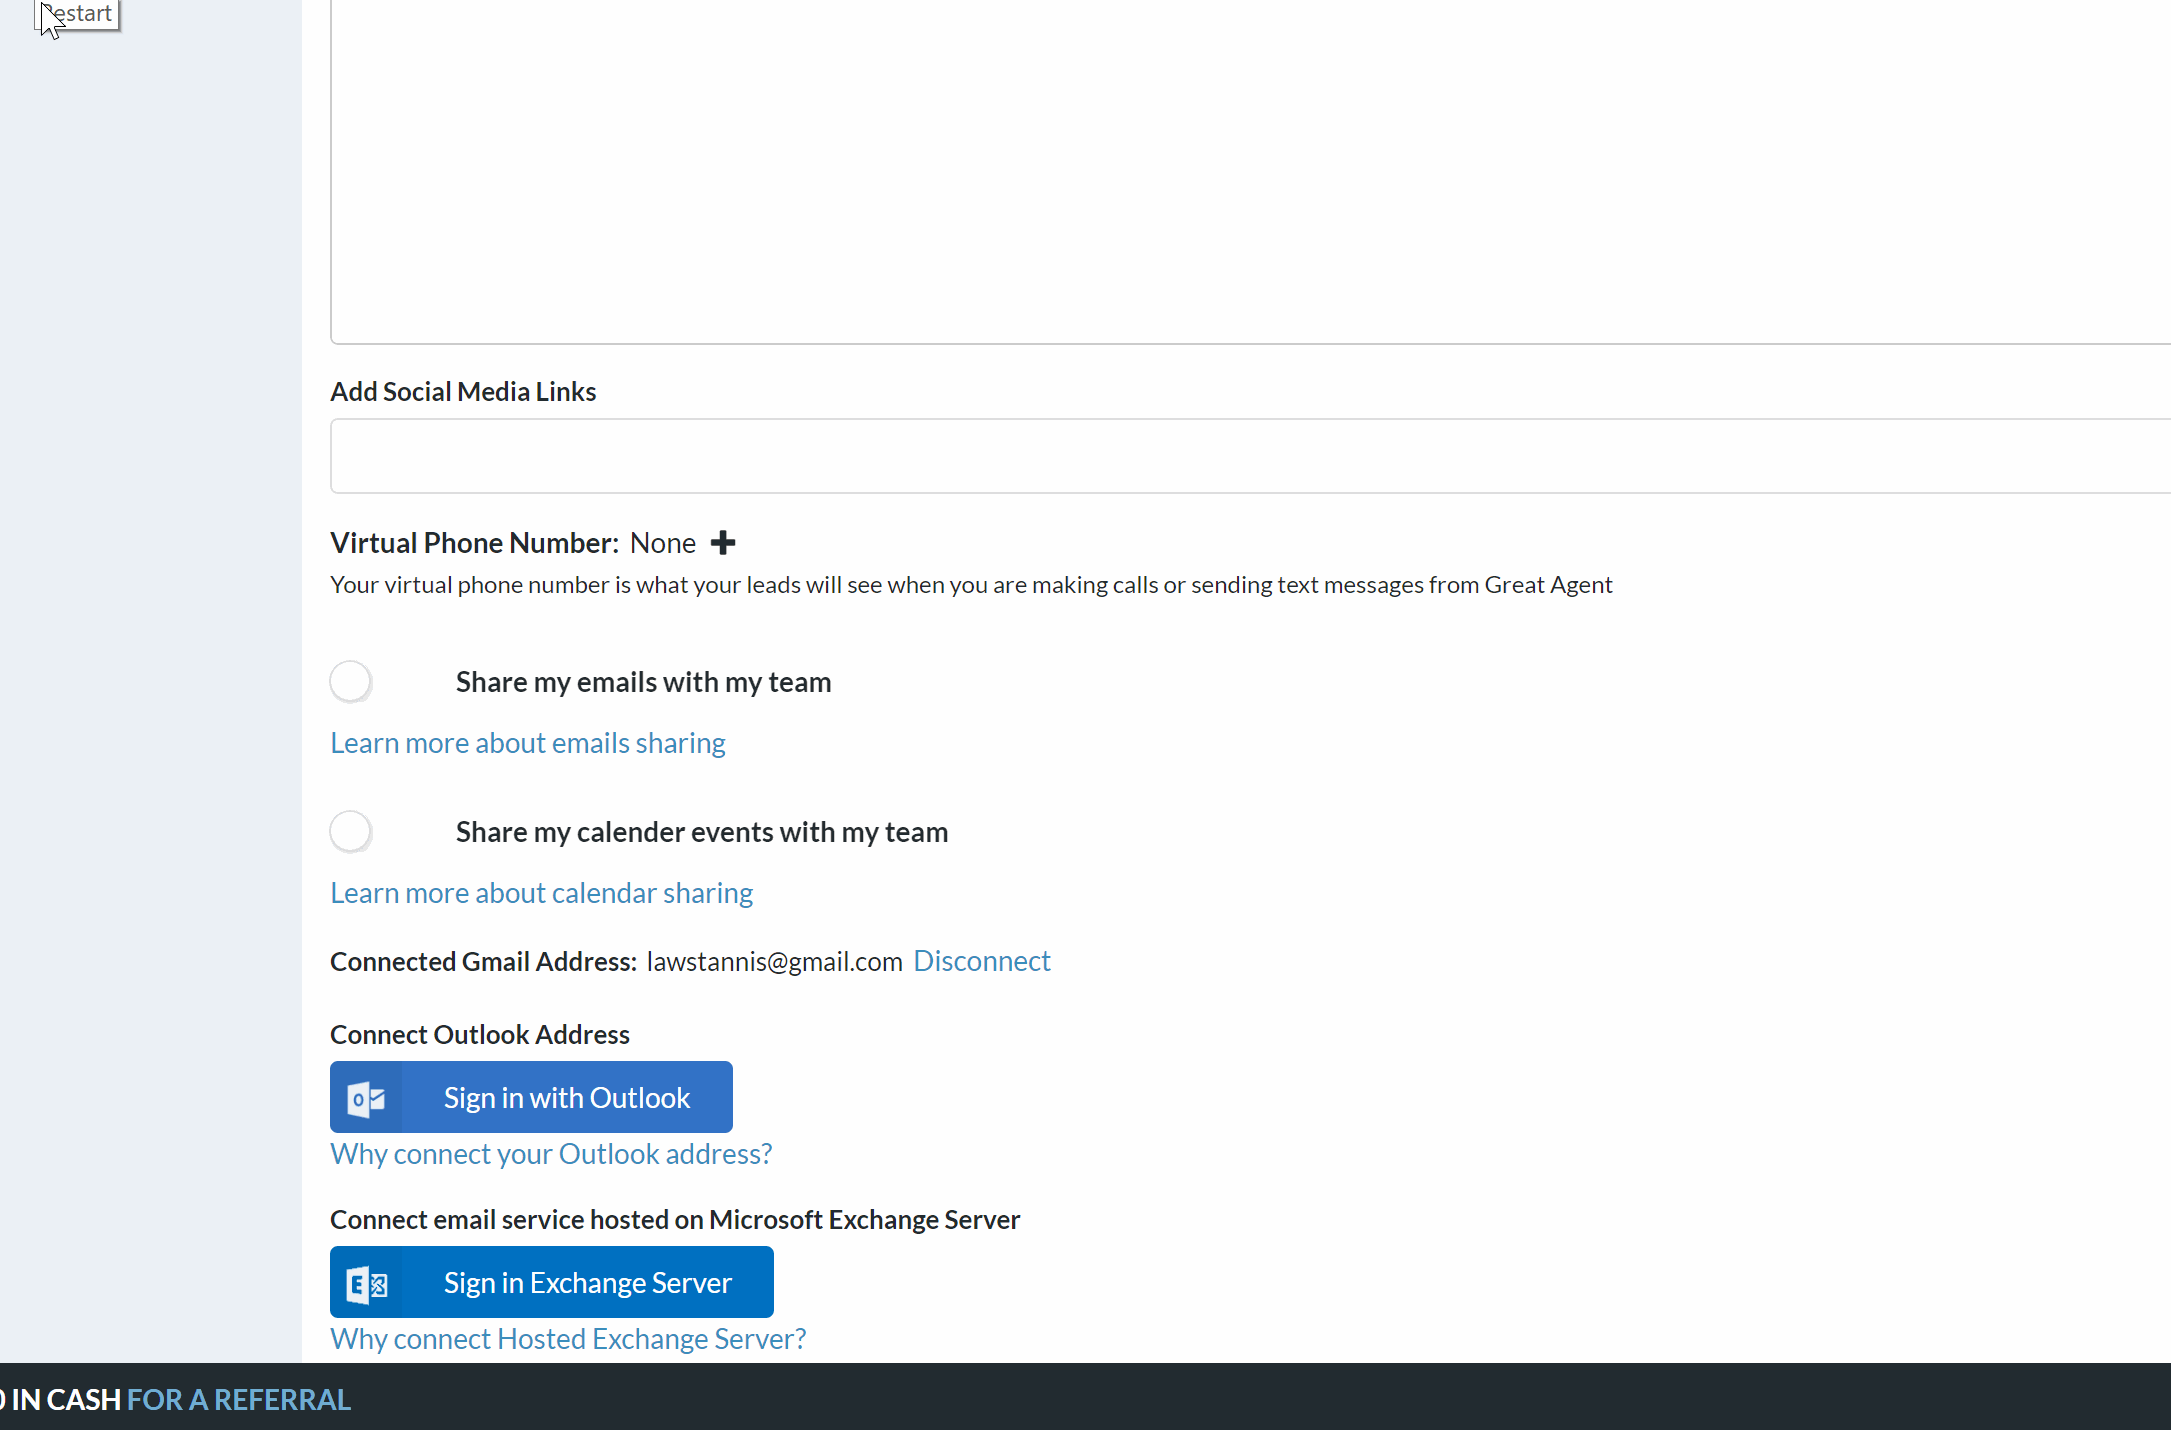This screenshot has width=2171, height=1430.
Task: Open Learn more about calendar sharing link
Action: 541,893
